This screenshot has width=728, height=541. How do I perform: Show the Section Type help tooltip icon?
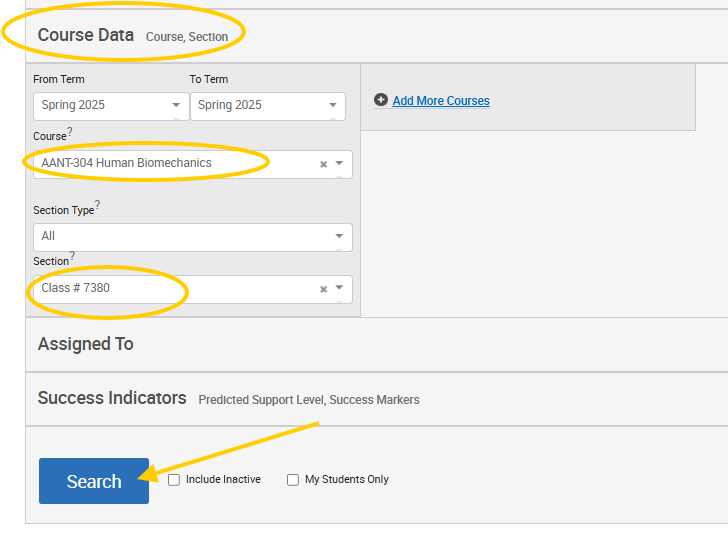click(x=97, y=206)
